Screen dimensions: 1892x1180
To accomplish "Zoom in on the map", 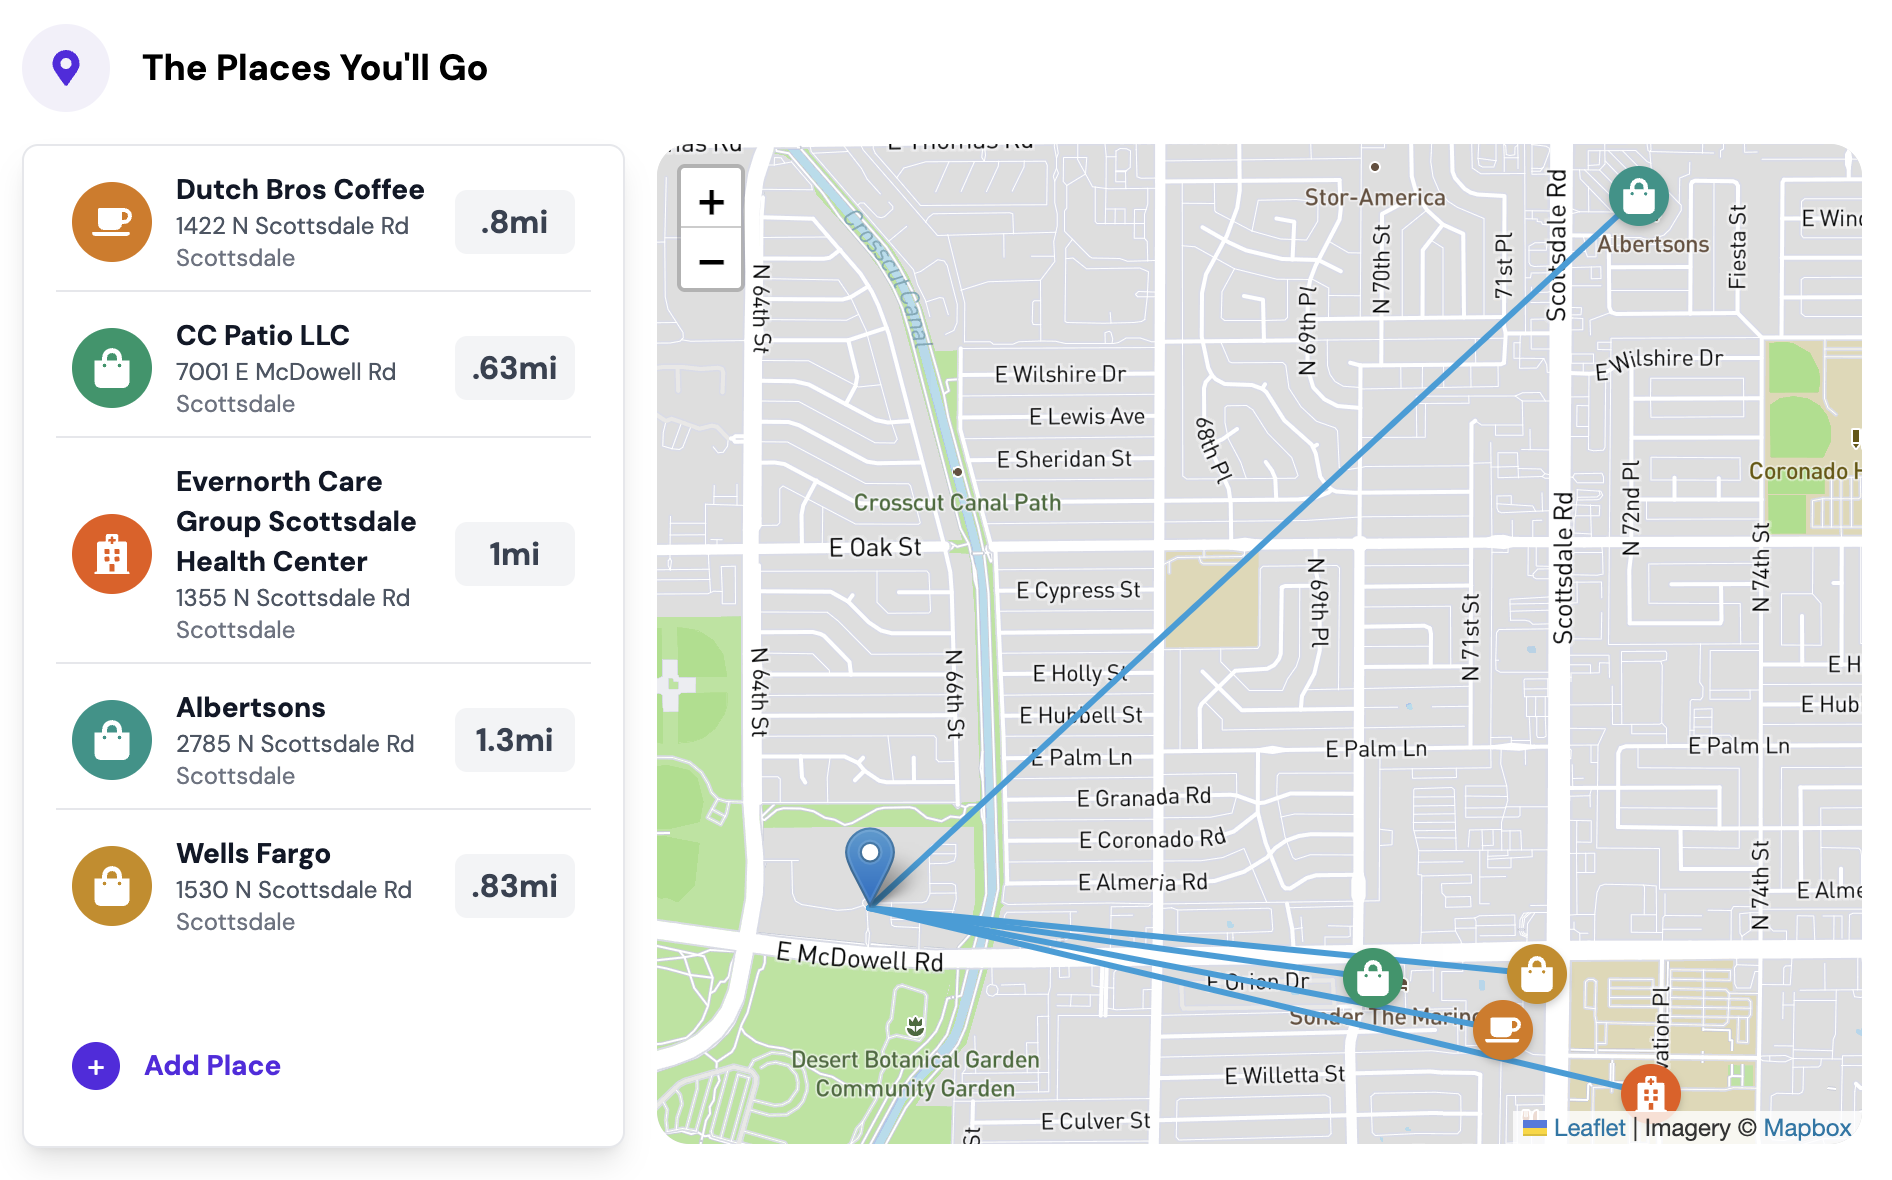I will pos(711,202).
